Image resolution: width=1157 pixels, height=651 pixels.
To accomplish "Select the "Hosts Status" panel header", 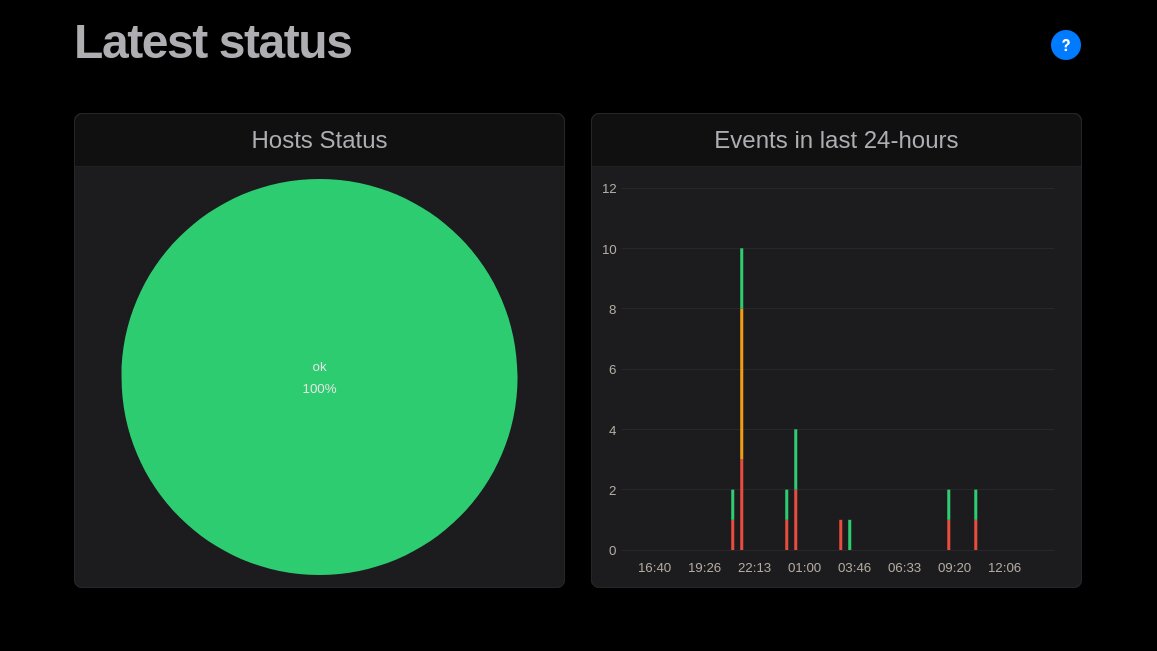I will click(x=319, y=140).
